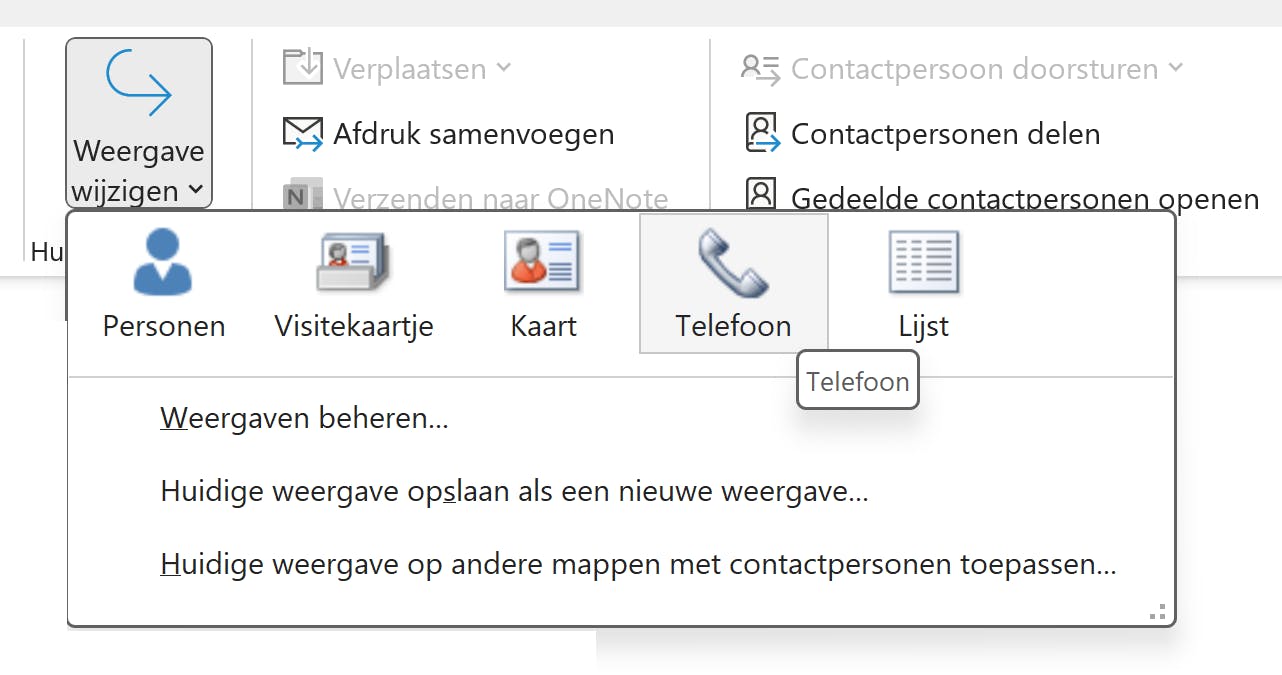The height and width of the screenshot is (675, 1282).
Task: Select Huidige weergave opslaan als een nieuwe weergave
Action: (515, 491)
